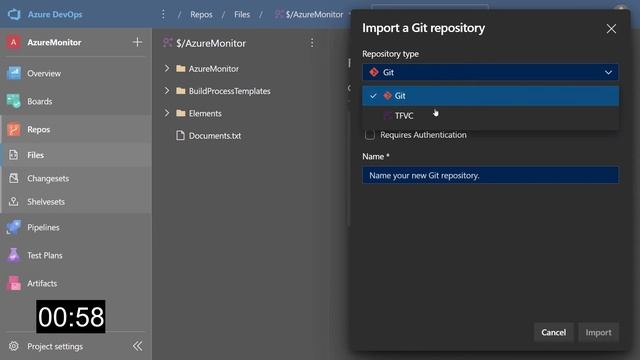This screenshot has width=640, height=360.
Task: Click the Project settings label
Action: [55, 346]
